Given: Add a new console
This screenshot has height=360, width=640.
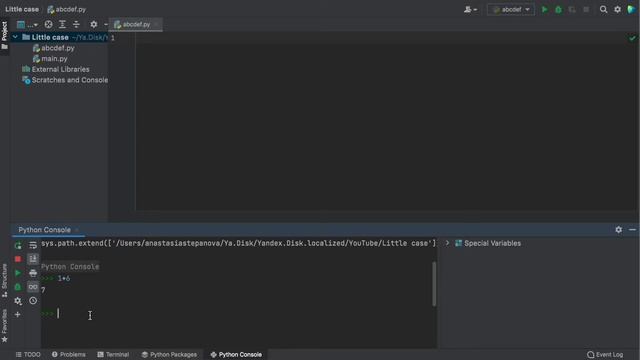Looking at the screenshot, I should pos(18,315).
